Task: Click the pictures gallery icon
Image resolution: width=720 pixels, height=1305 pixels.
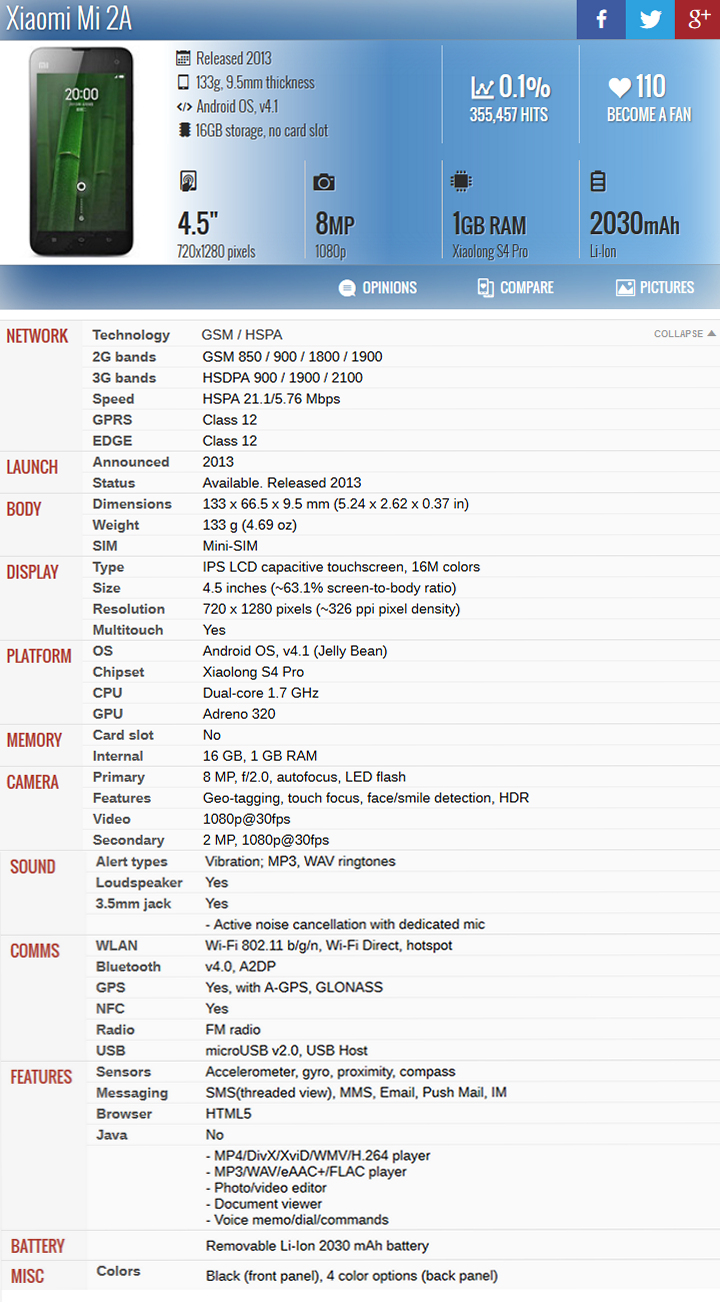Action: tap(625, 288)
